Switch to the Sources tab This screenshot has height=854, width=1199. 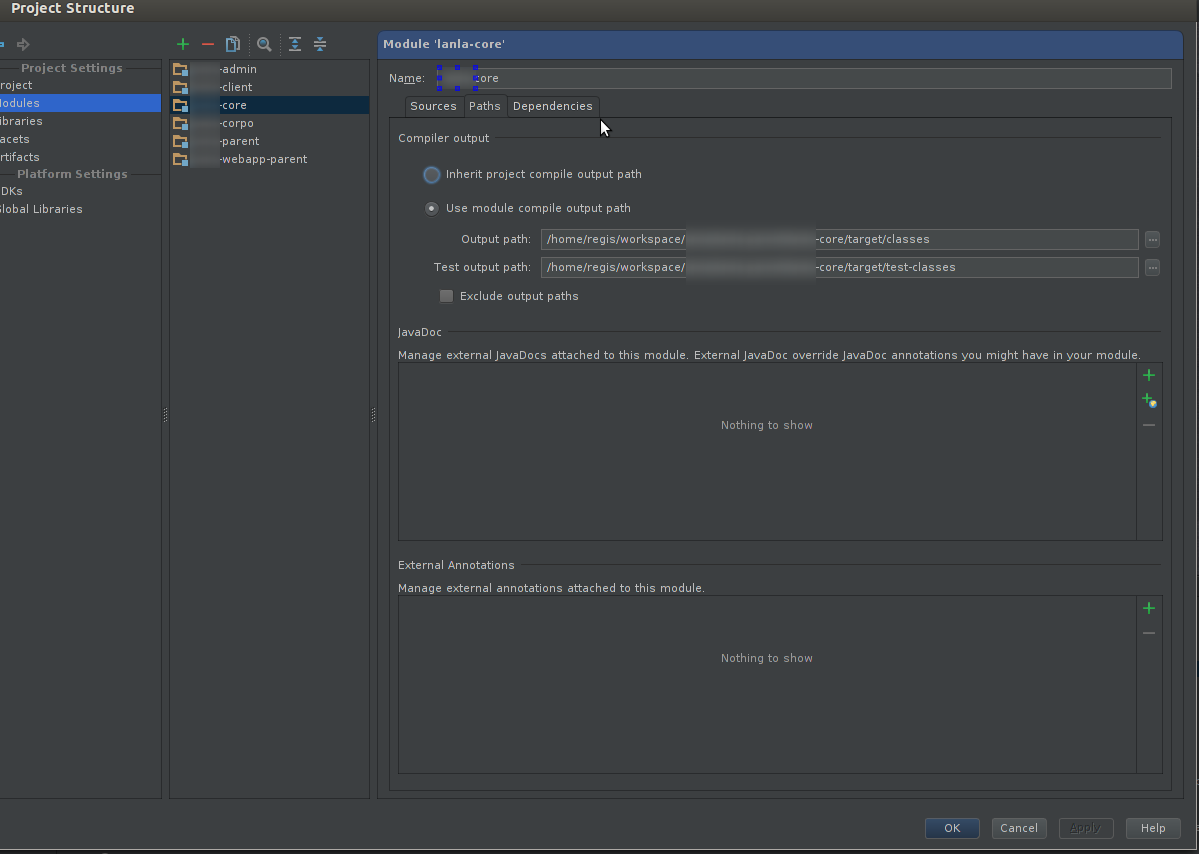[x=433, y=106]
